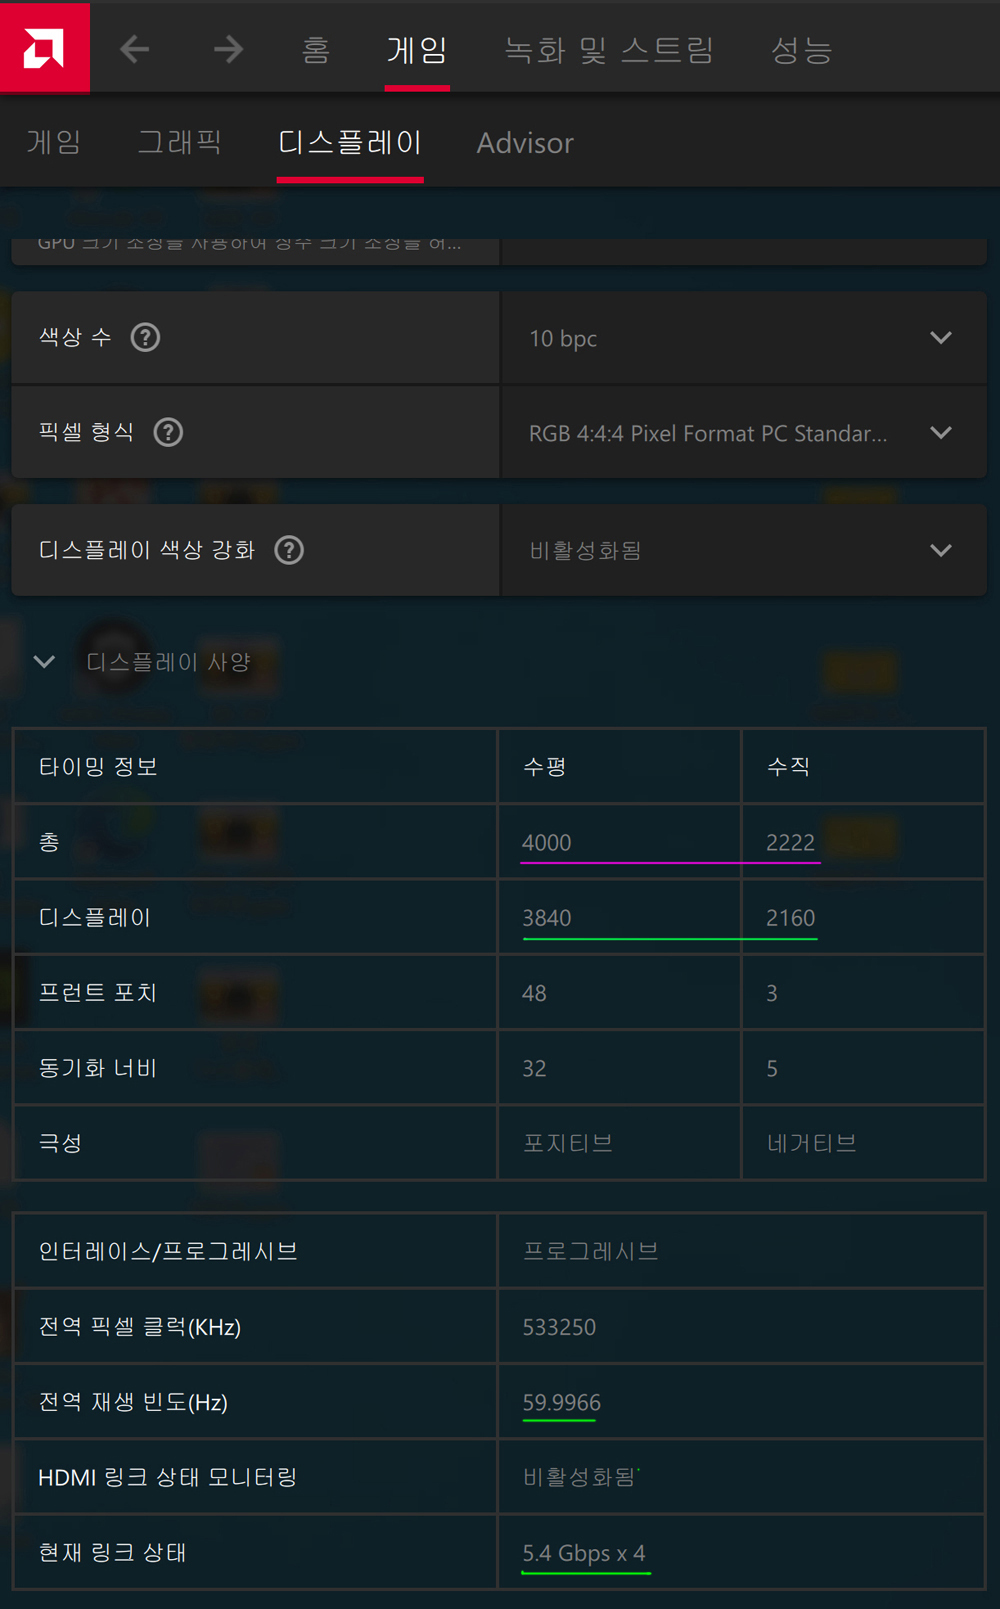This screenshot has height=1609, width=1000.
Task: Collapse the 디스플레이 사양 section
Action: 44,661
